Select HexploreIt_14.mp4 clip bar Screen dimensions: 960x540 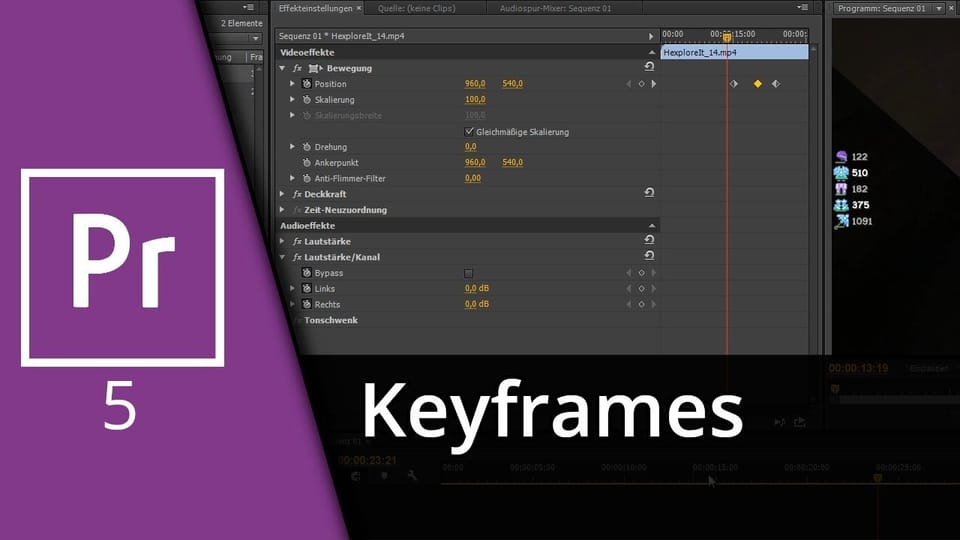tap(735, 53)
